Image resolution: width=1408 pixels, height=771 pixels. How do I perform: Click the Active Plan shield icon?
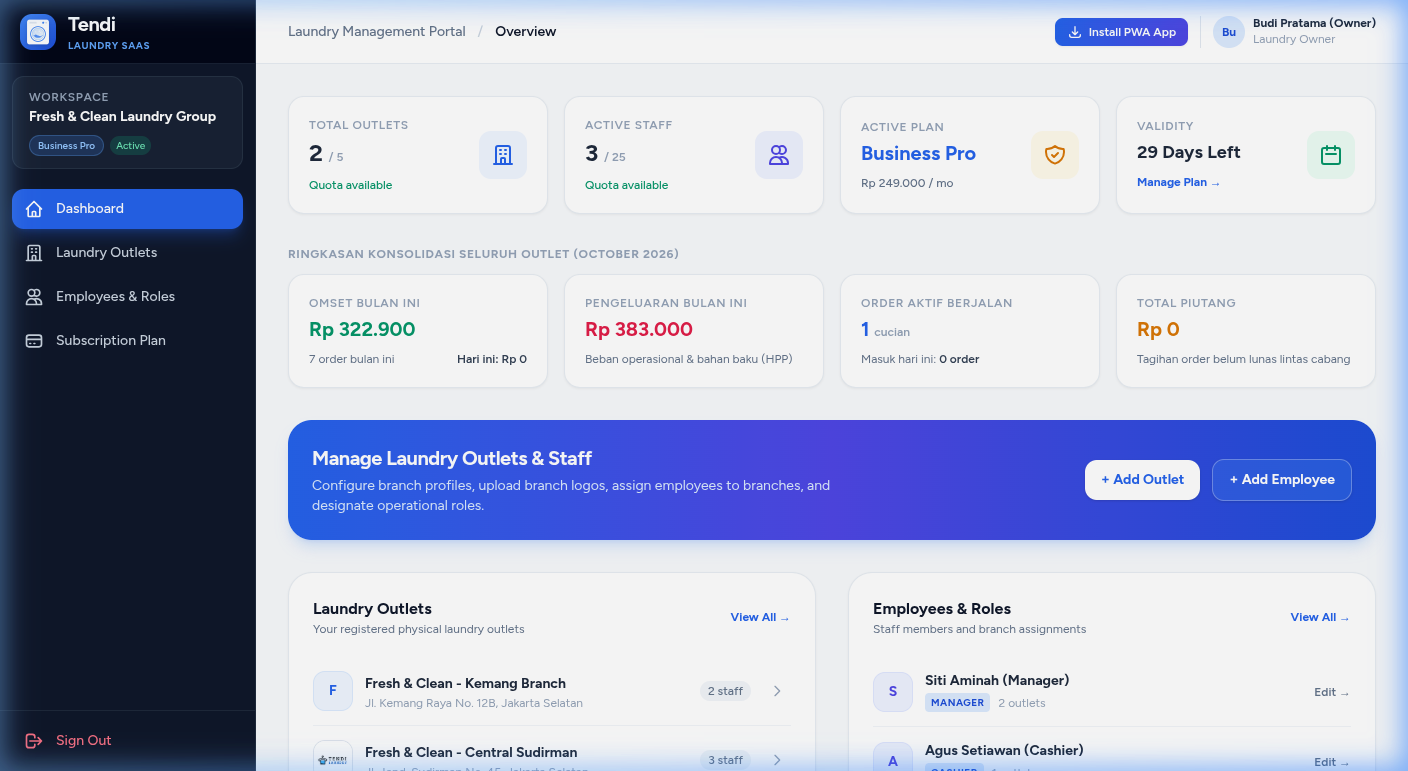(1055, 155)
